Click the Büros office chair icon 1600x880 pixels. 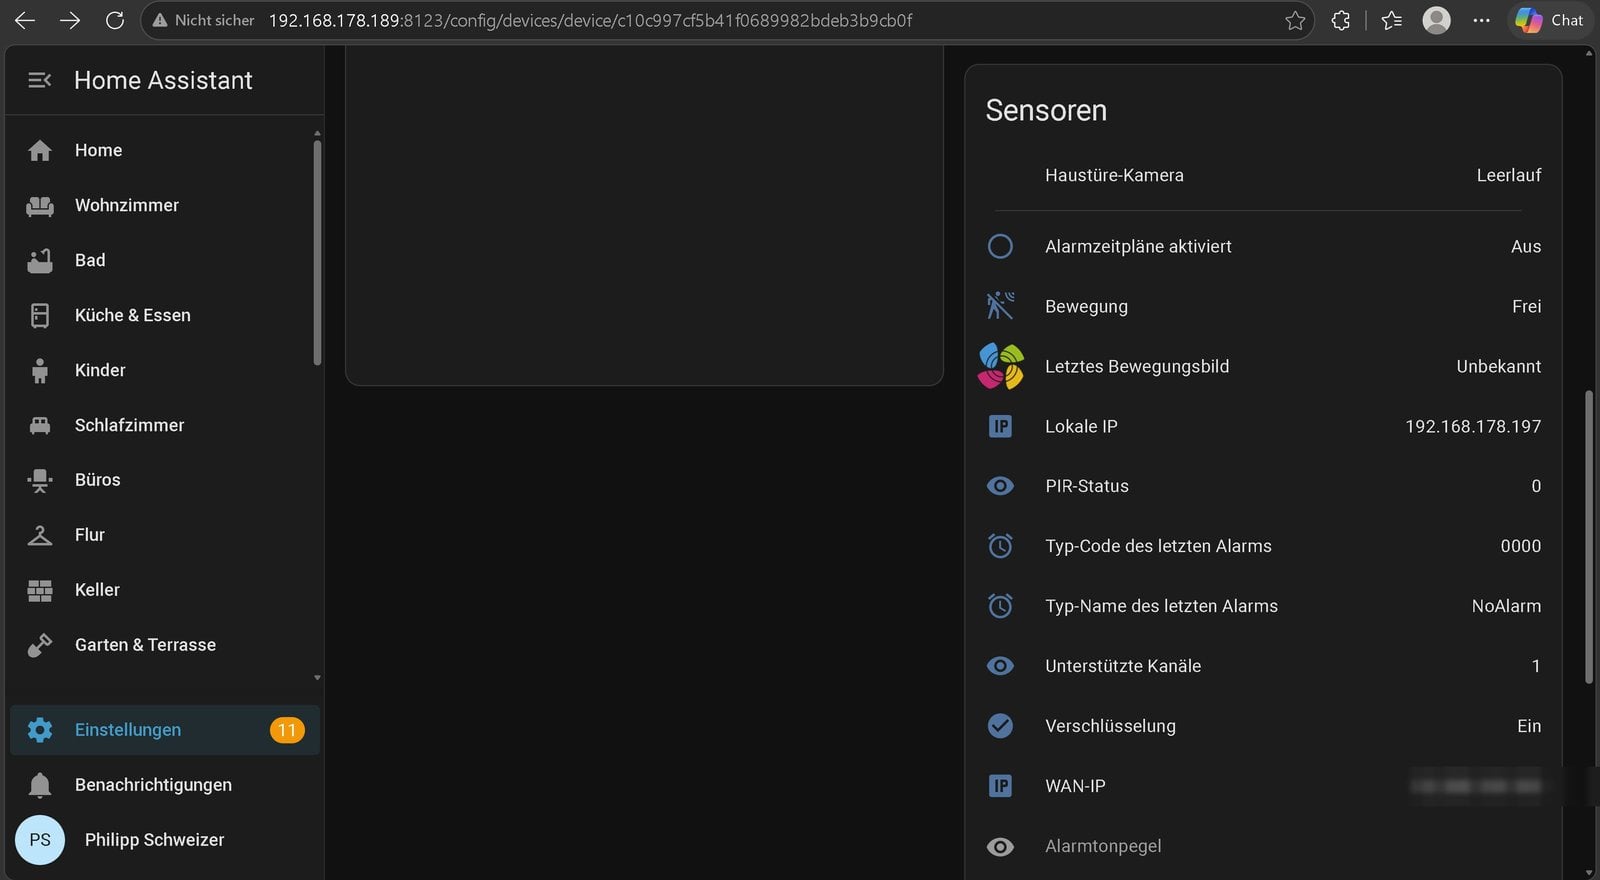point(40,480)
